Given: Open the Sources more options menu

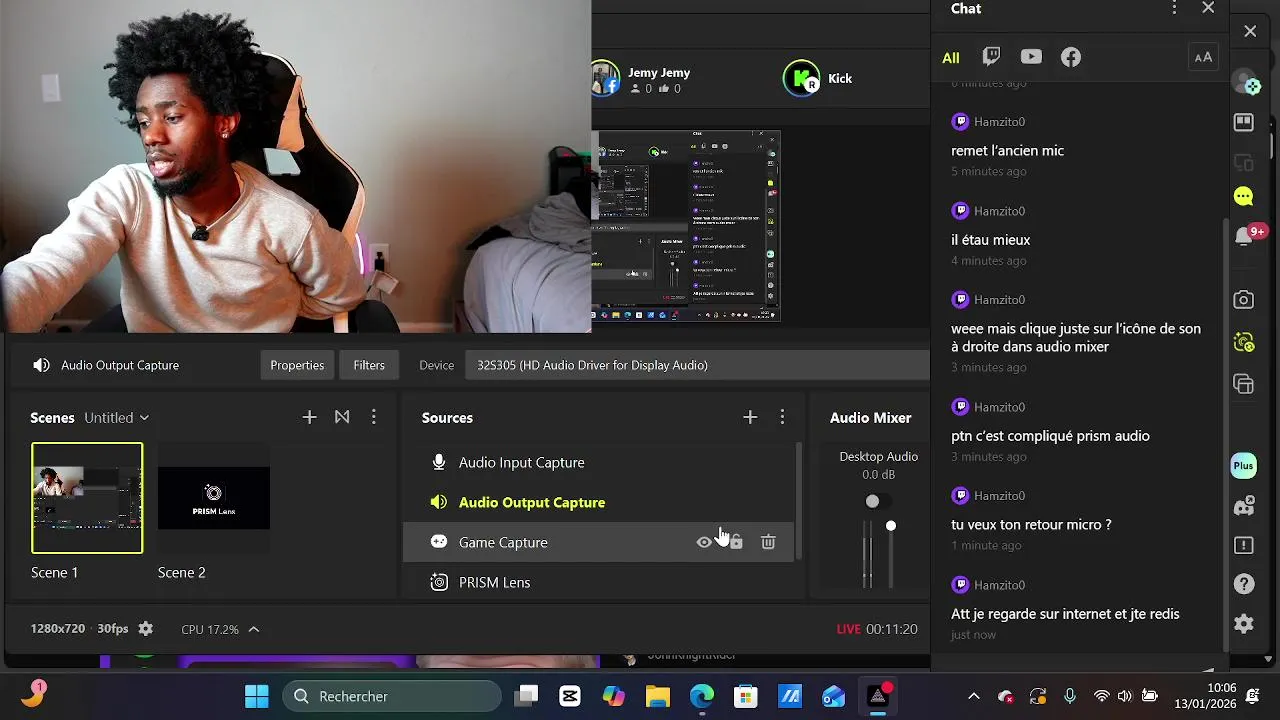Looking at the screenshot, I should [782, 417].
